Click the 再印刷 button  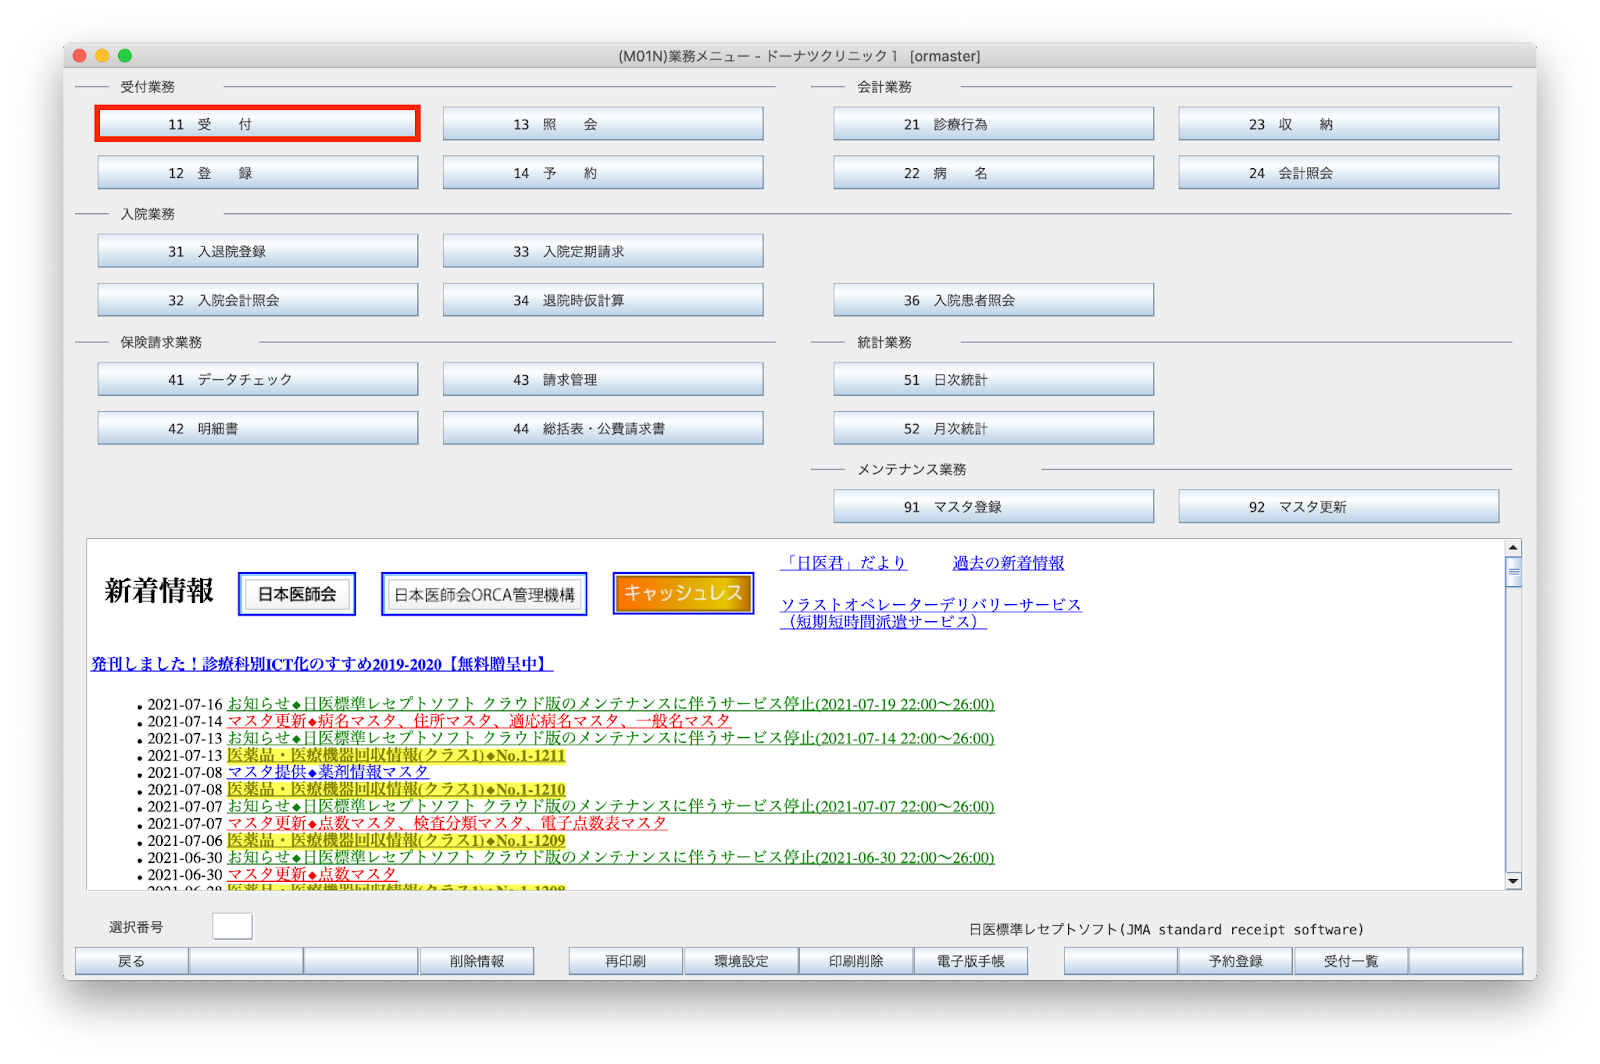point(626,961)
